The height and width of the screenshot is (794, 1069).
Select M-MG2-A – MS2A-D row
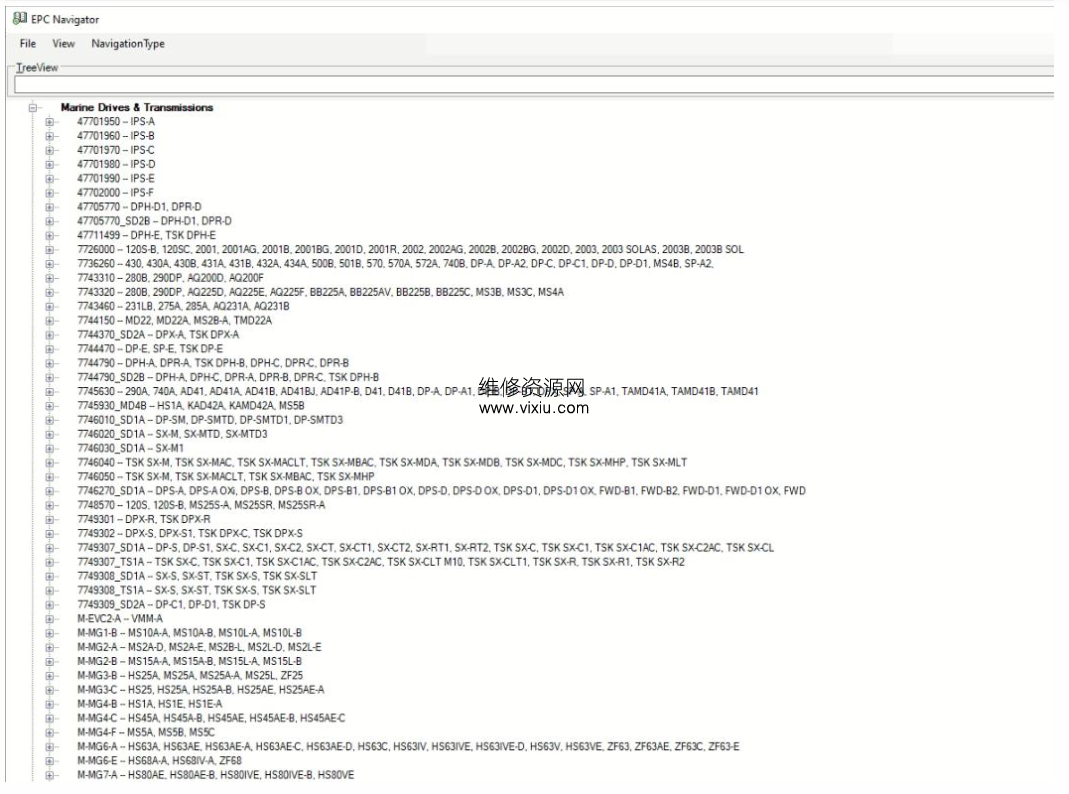[x=199, y=647]
